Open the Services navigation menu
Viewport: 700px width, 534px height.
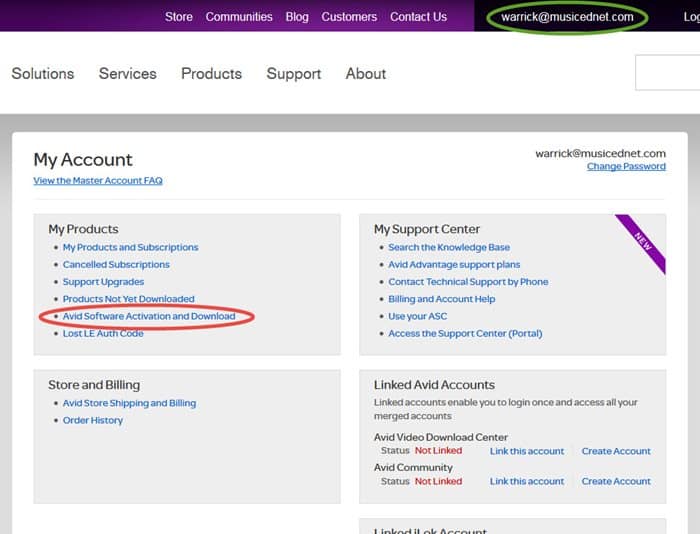[128, 74]
